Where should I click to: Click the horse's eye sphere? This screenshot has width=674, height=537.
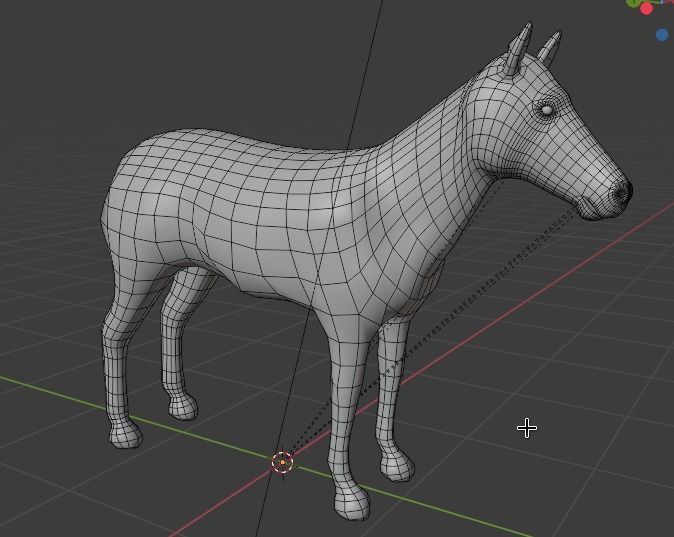[546, 110]
